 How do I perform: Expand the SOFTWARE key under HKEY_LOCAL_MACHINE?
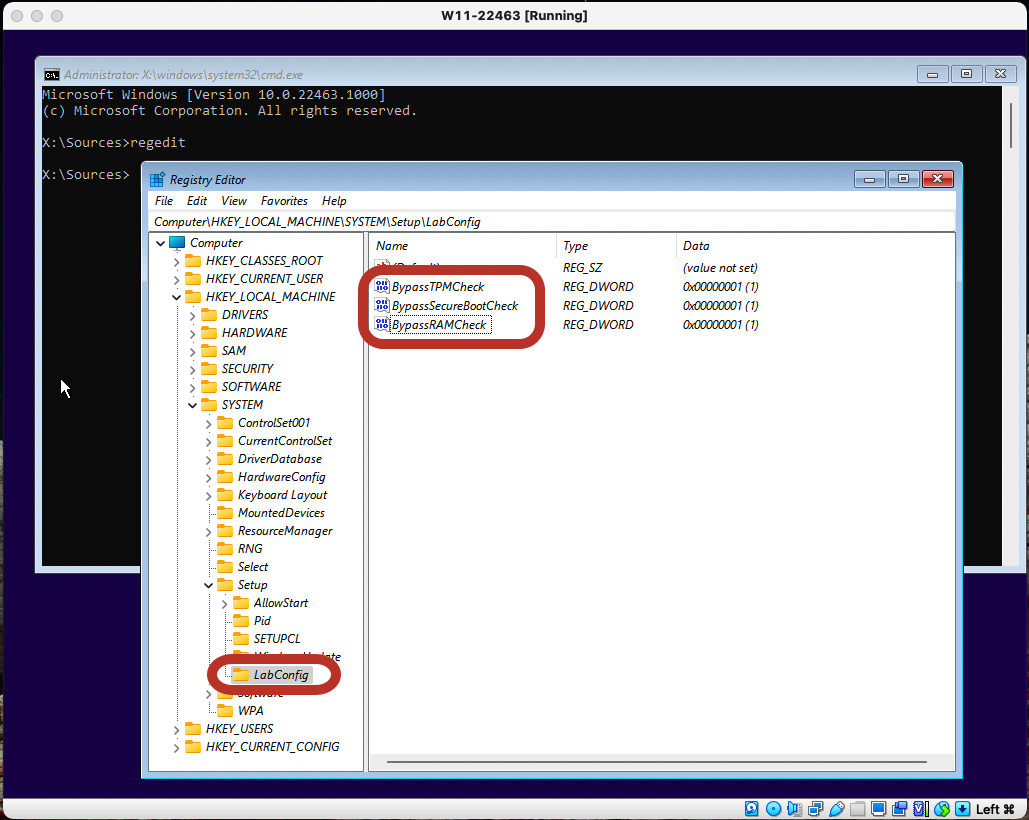tap(192, 388)
